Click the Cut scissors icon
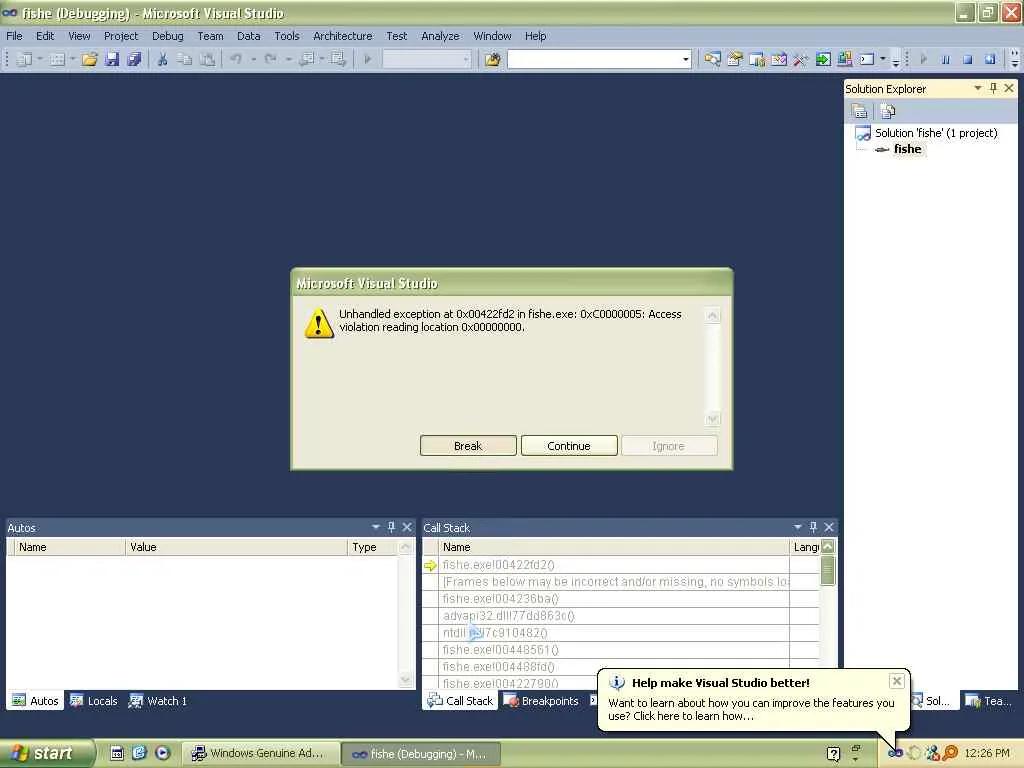The height and width of the screenshot is (768, 1024). [x=163, y=59]
